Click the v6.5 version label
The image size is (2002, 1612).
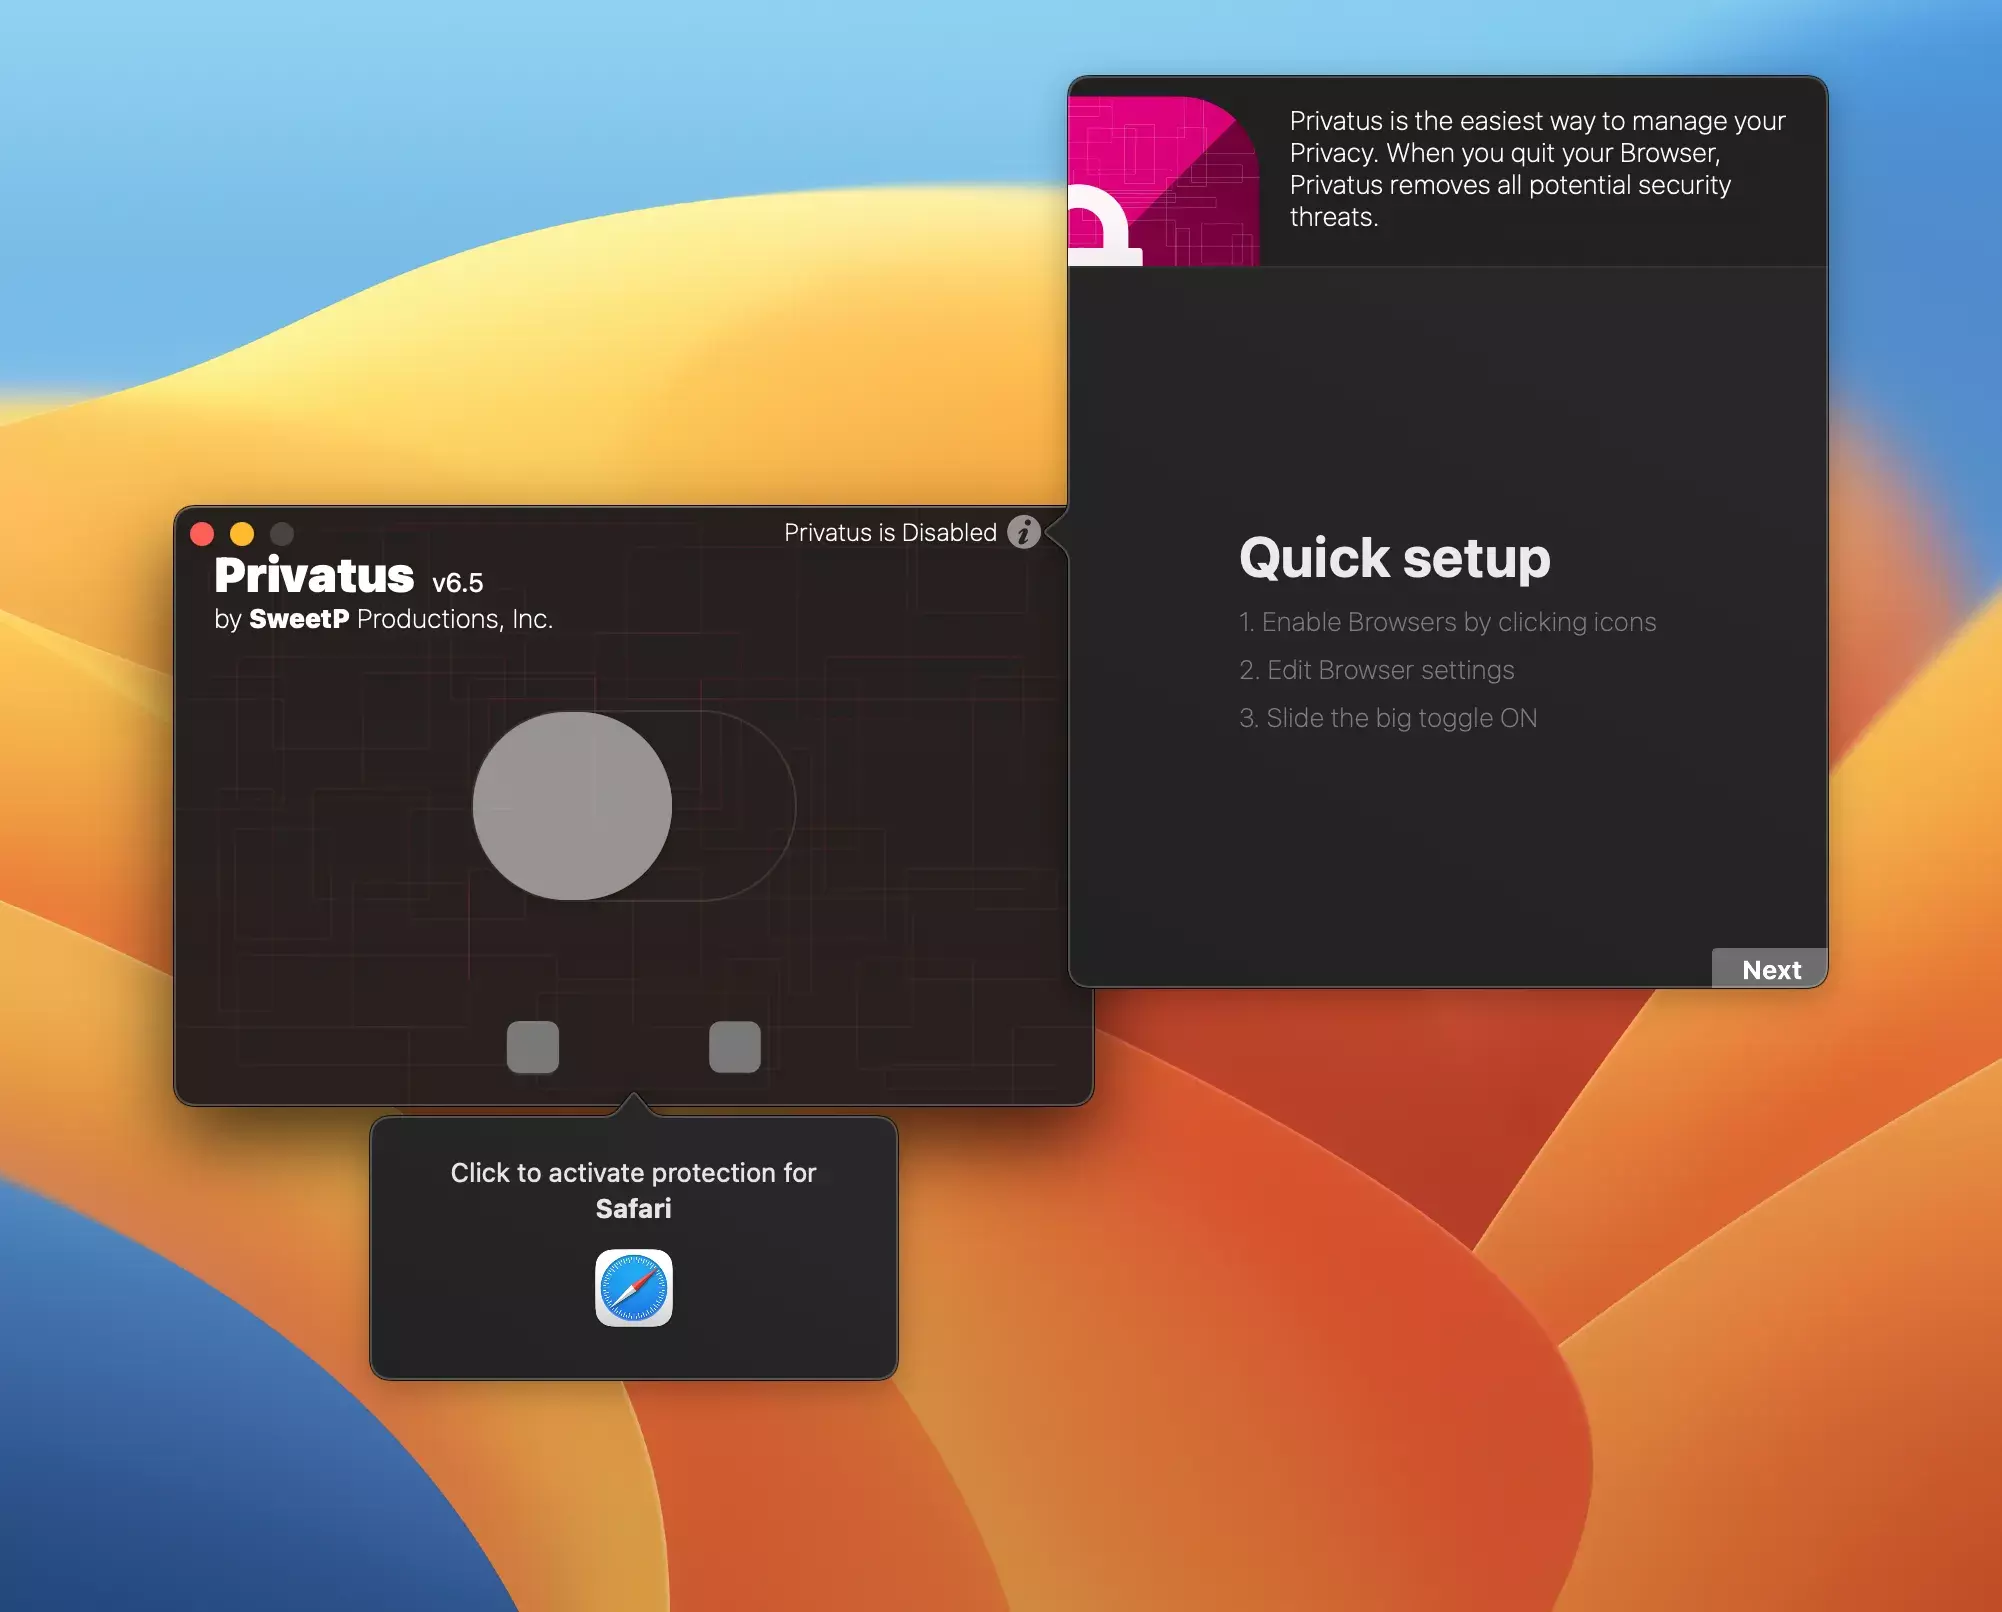(457, 583)
